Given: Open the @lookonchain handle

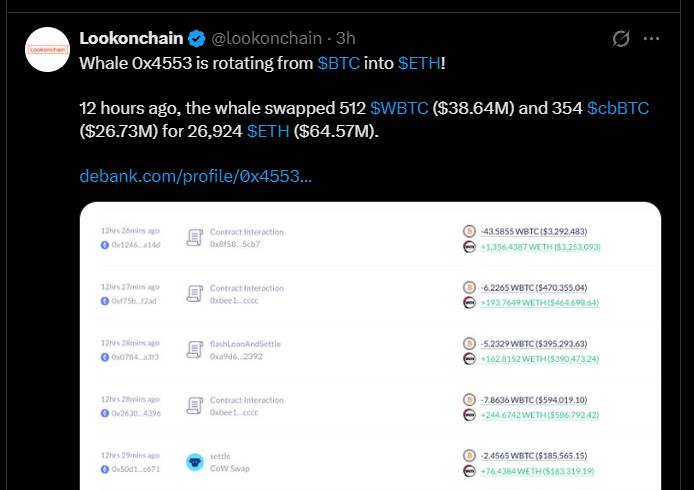Looking at the screenshot, I should [266, 39].
